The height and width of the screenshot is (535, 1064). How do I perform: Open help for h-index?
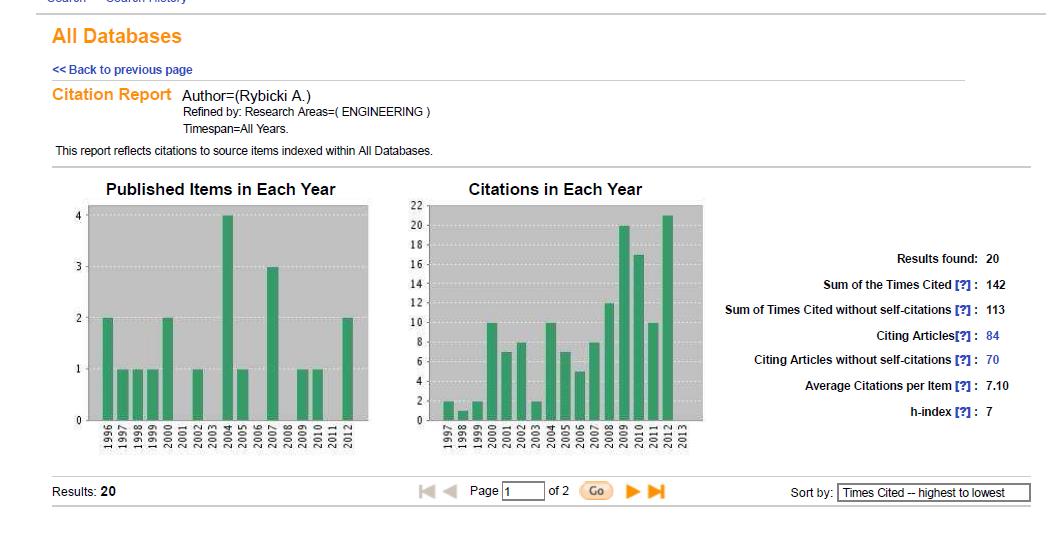(962, 412)
